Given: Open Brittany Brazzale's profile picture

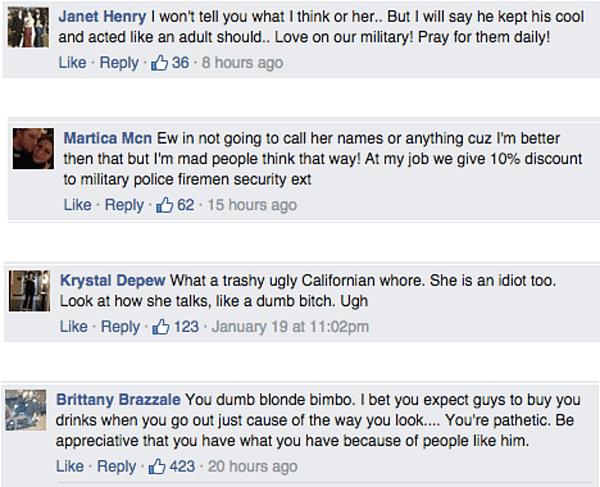Looking at the screenshot, I should coord(27,410).
